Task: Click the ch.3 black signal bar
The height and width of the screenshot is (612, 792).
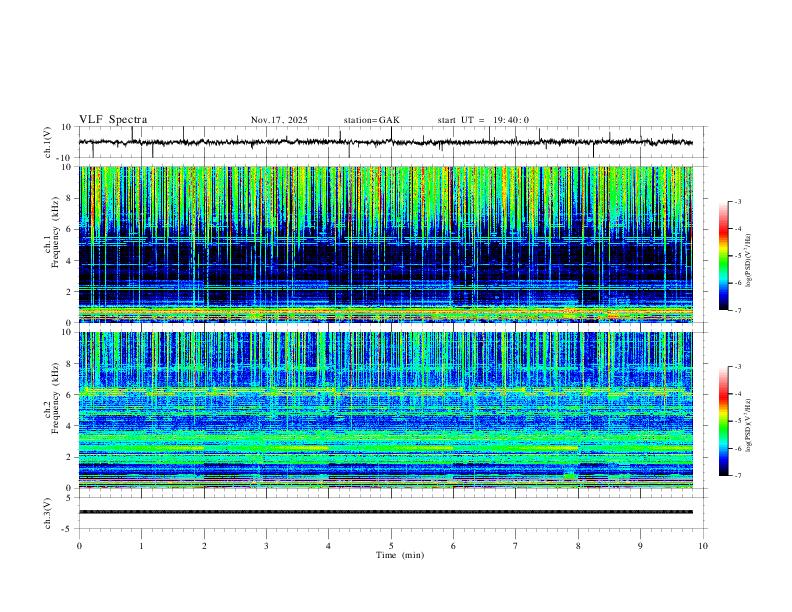Action: pos(386,512)
